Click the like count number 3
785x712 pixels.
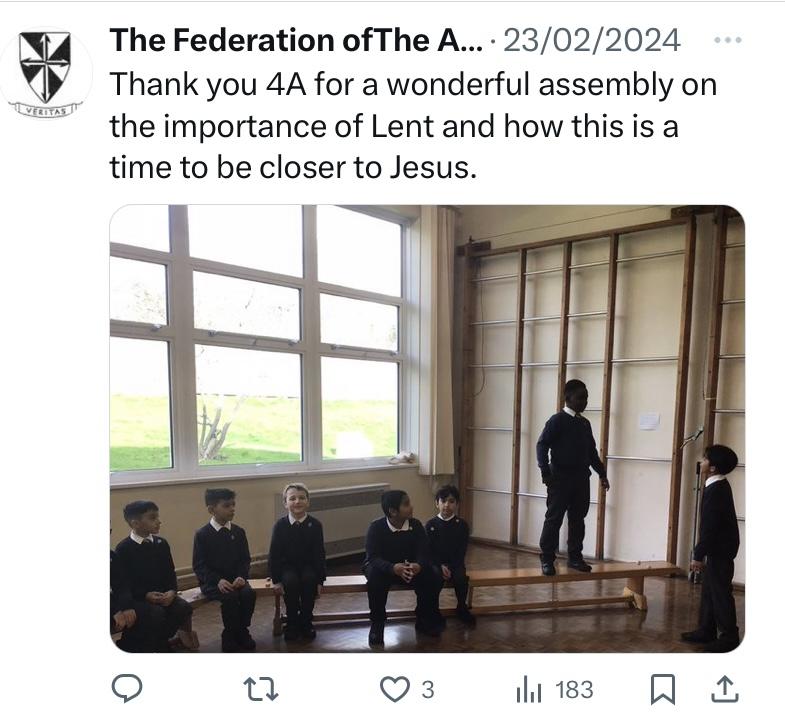(427, 689)
